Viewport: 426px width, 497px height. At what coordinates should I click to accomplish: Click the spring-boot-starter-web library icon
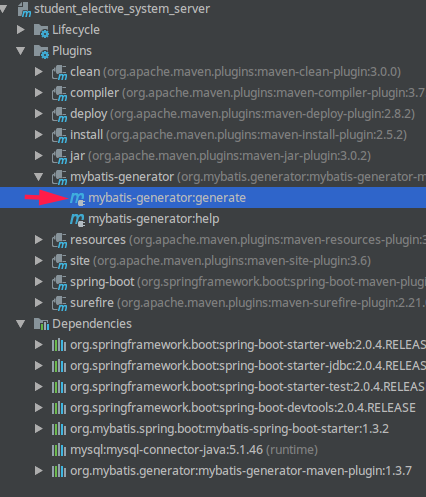59,345
